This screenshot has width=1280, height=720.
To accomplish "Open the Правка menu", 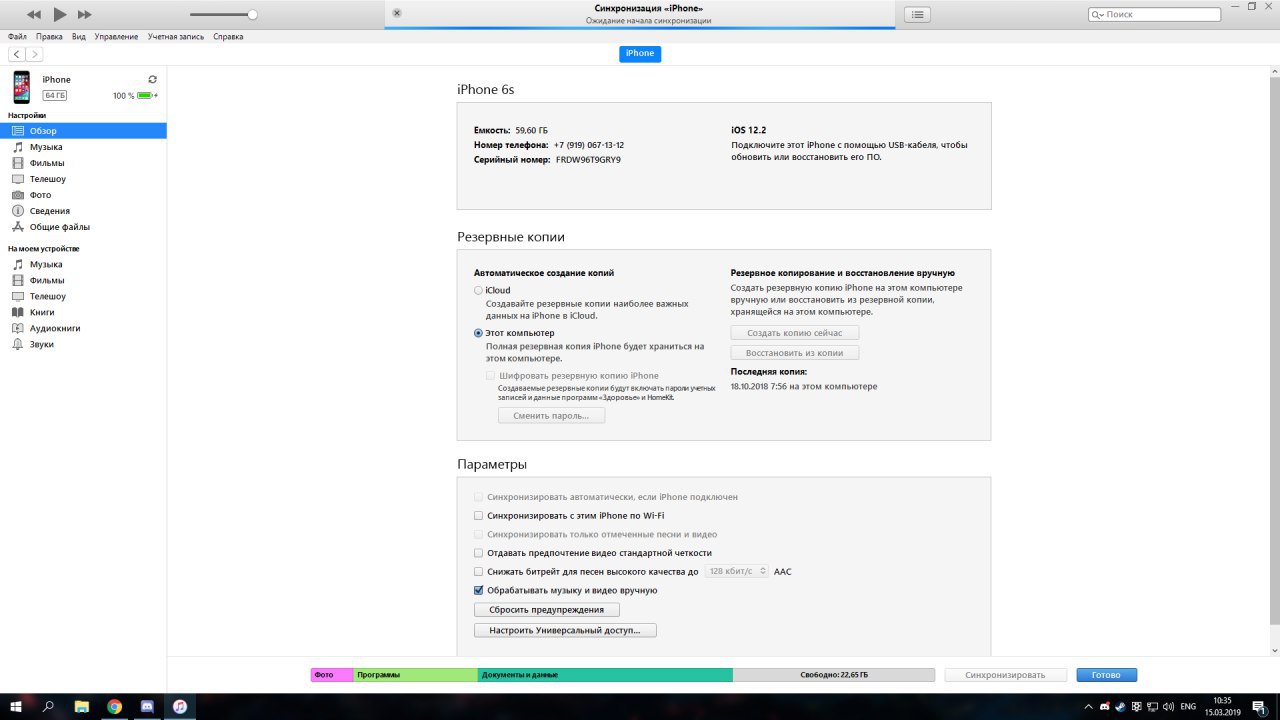I will pos(49,37).
